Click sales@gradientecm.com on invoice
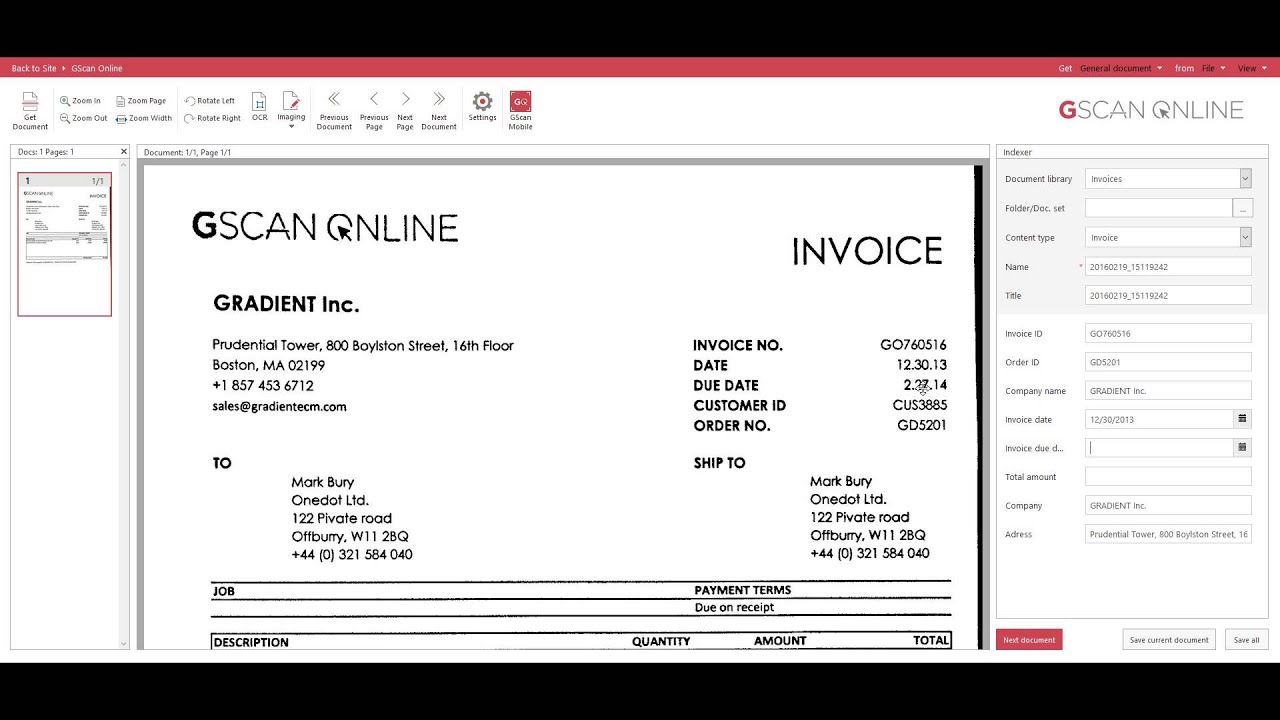1280x720 pixels. point(279,407)
